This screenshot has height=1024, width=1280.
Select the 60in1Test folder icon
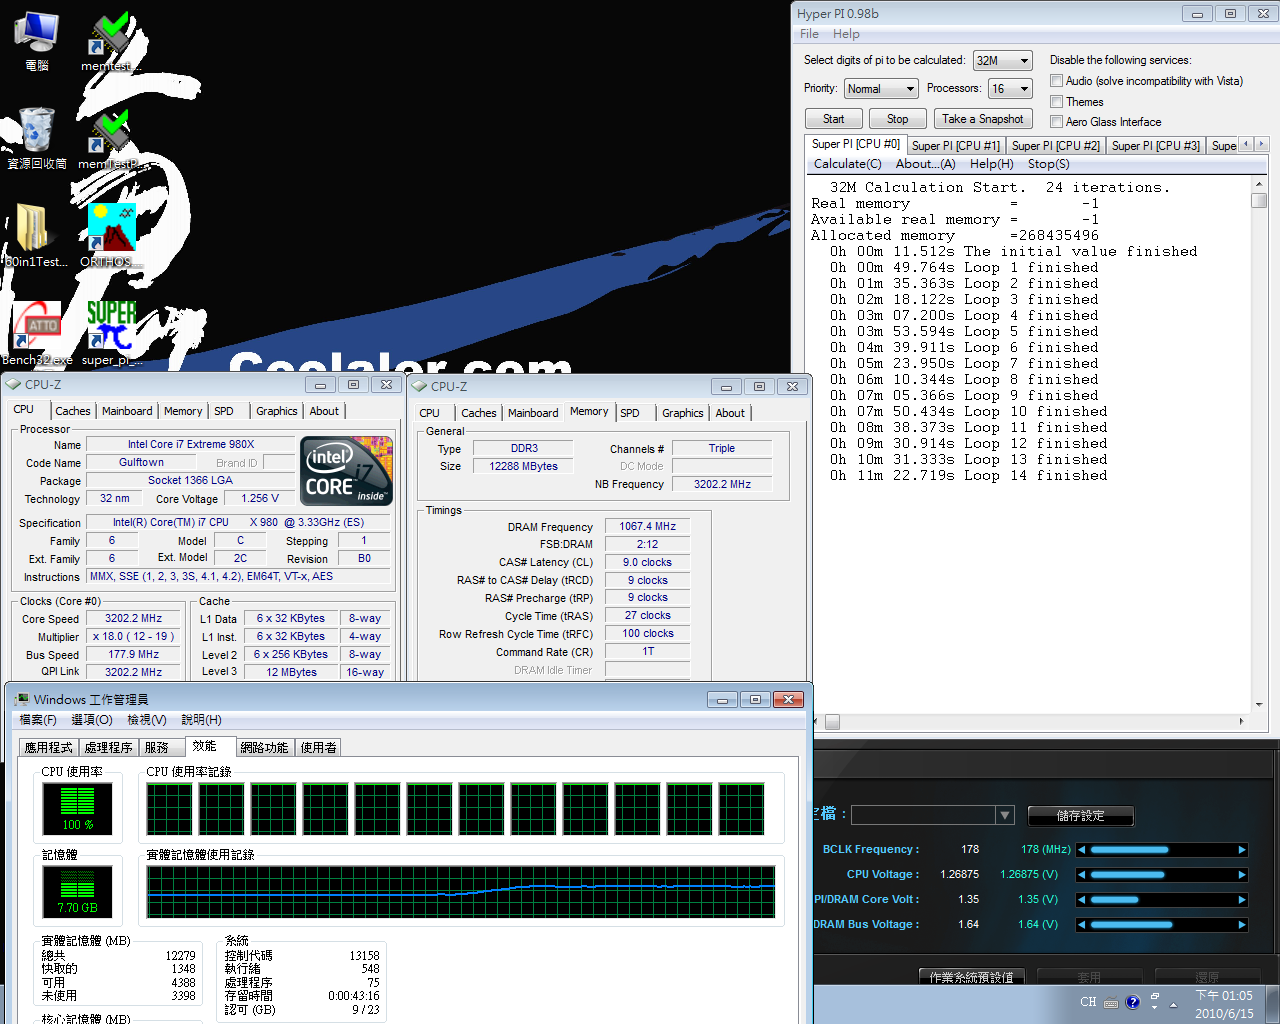pos(36,235)
